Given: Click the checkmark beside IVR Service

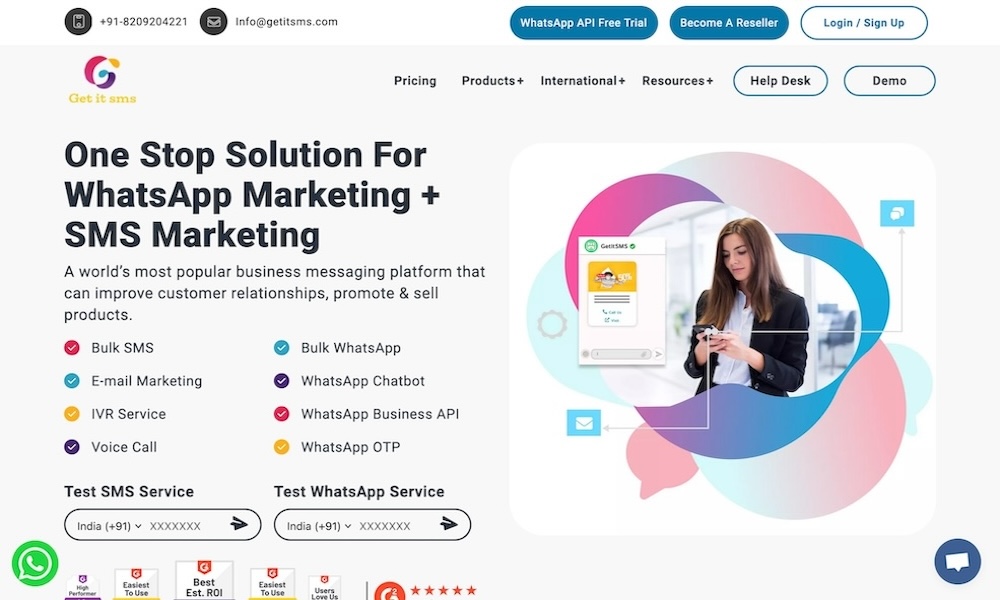Looking at the screenshot, I should (72, 414).
